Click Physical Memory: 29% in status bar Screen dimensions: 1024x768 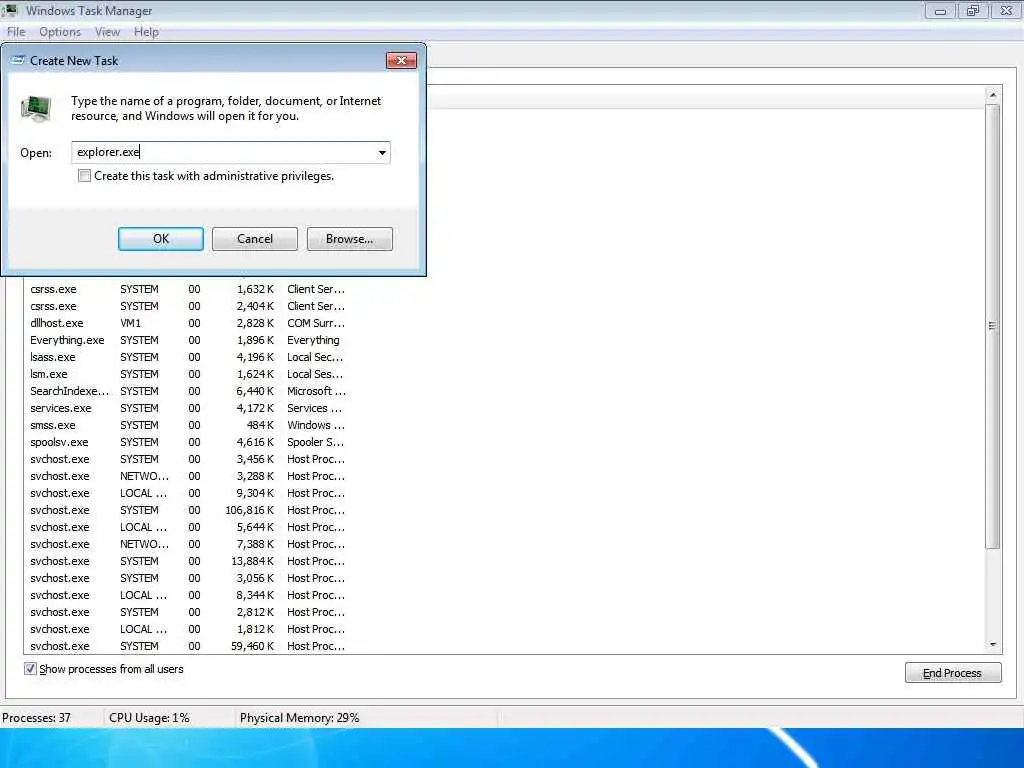300,718
